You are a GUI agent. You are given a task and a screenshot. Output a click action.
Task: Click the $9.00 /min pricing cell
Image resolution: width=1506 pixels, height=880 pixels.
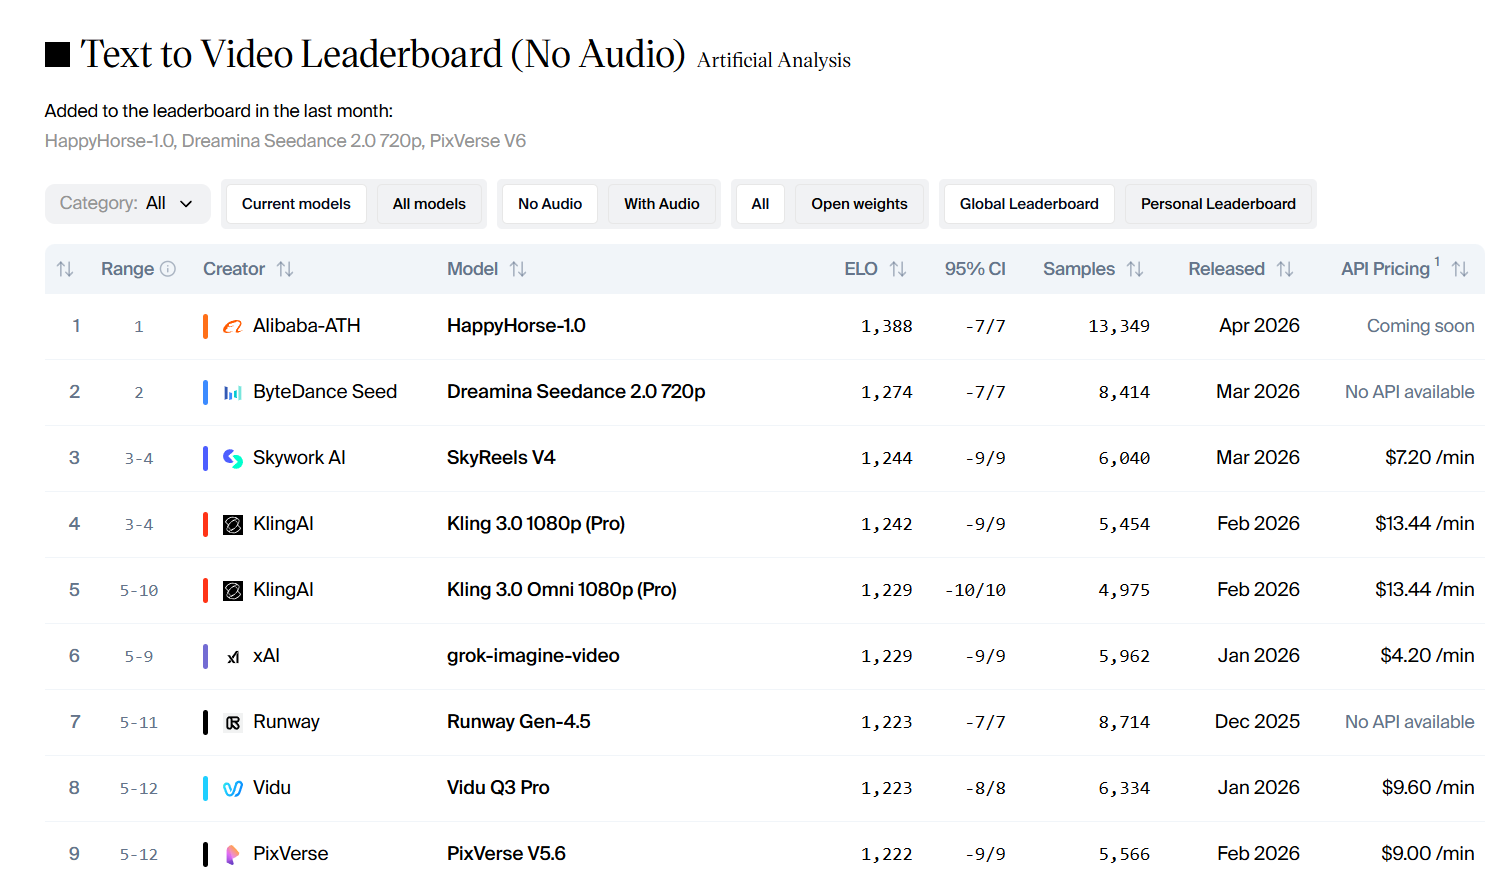click(x=1427, y=854)
